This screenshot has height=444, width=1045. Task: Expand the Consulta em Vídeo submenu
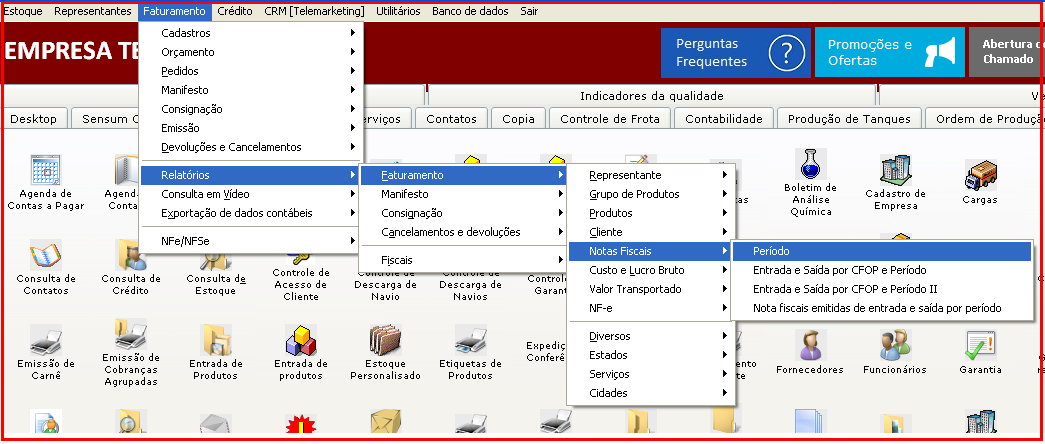click(251, 194)
